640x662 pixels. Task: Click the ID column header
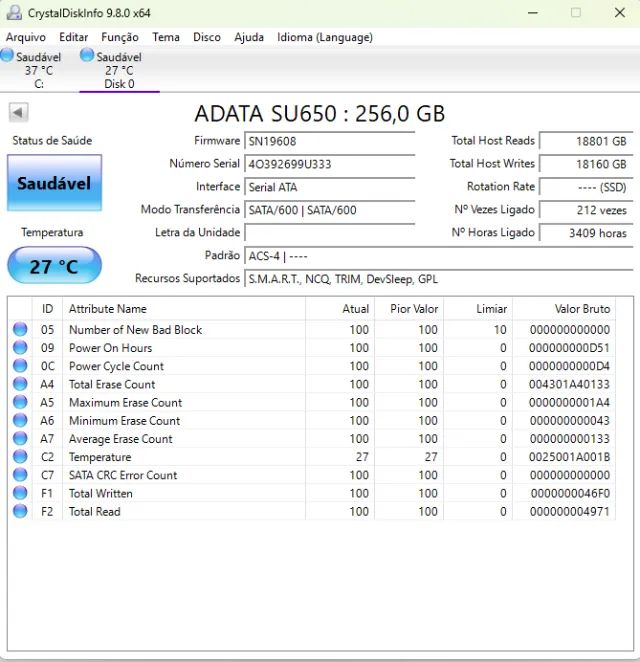pos(47,309)
